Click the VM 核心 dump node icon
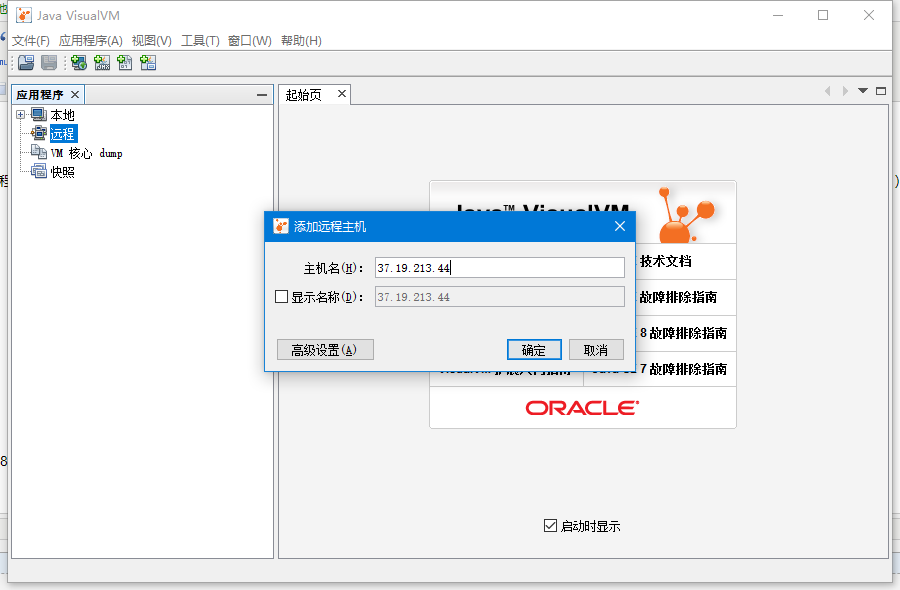Image resolution: width=900 pixels, height=590 pixels. click(39, 153)
